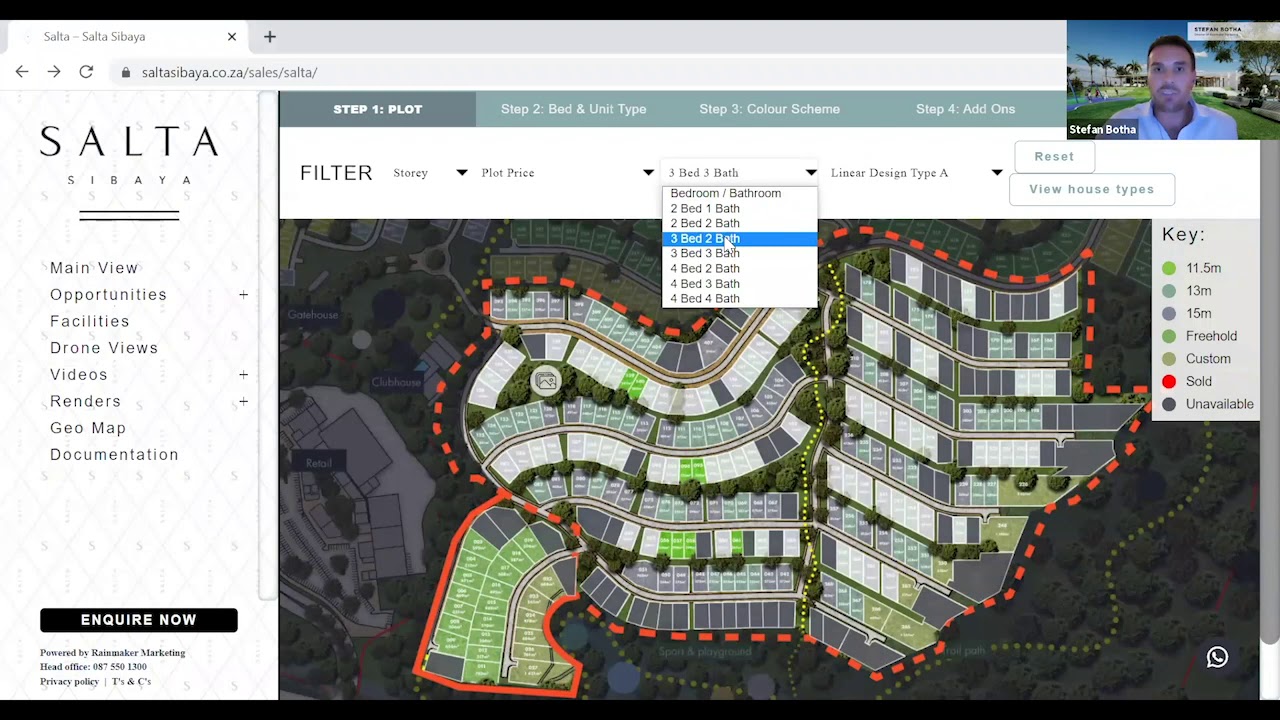Close the Salta – Salta Sibaya tab

[232, 37]
